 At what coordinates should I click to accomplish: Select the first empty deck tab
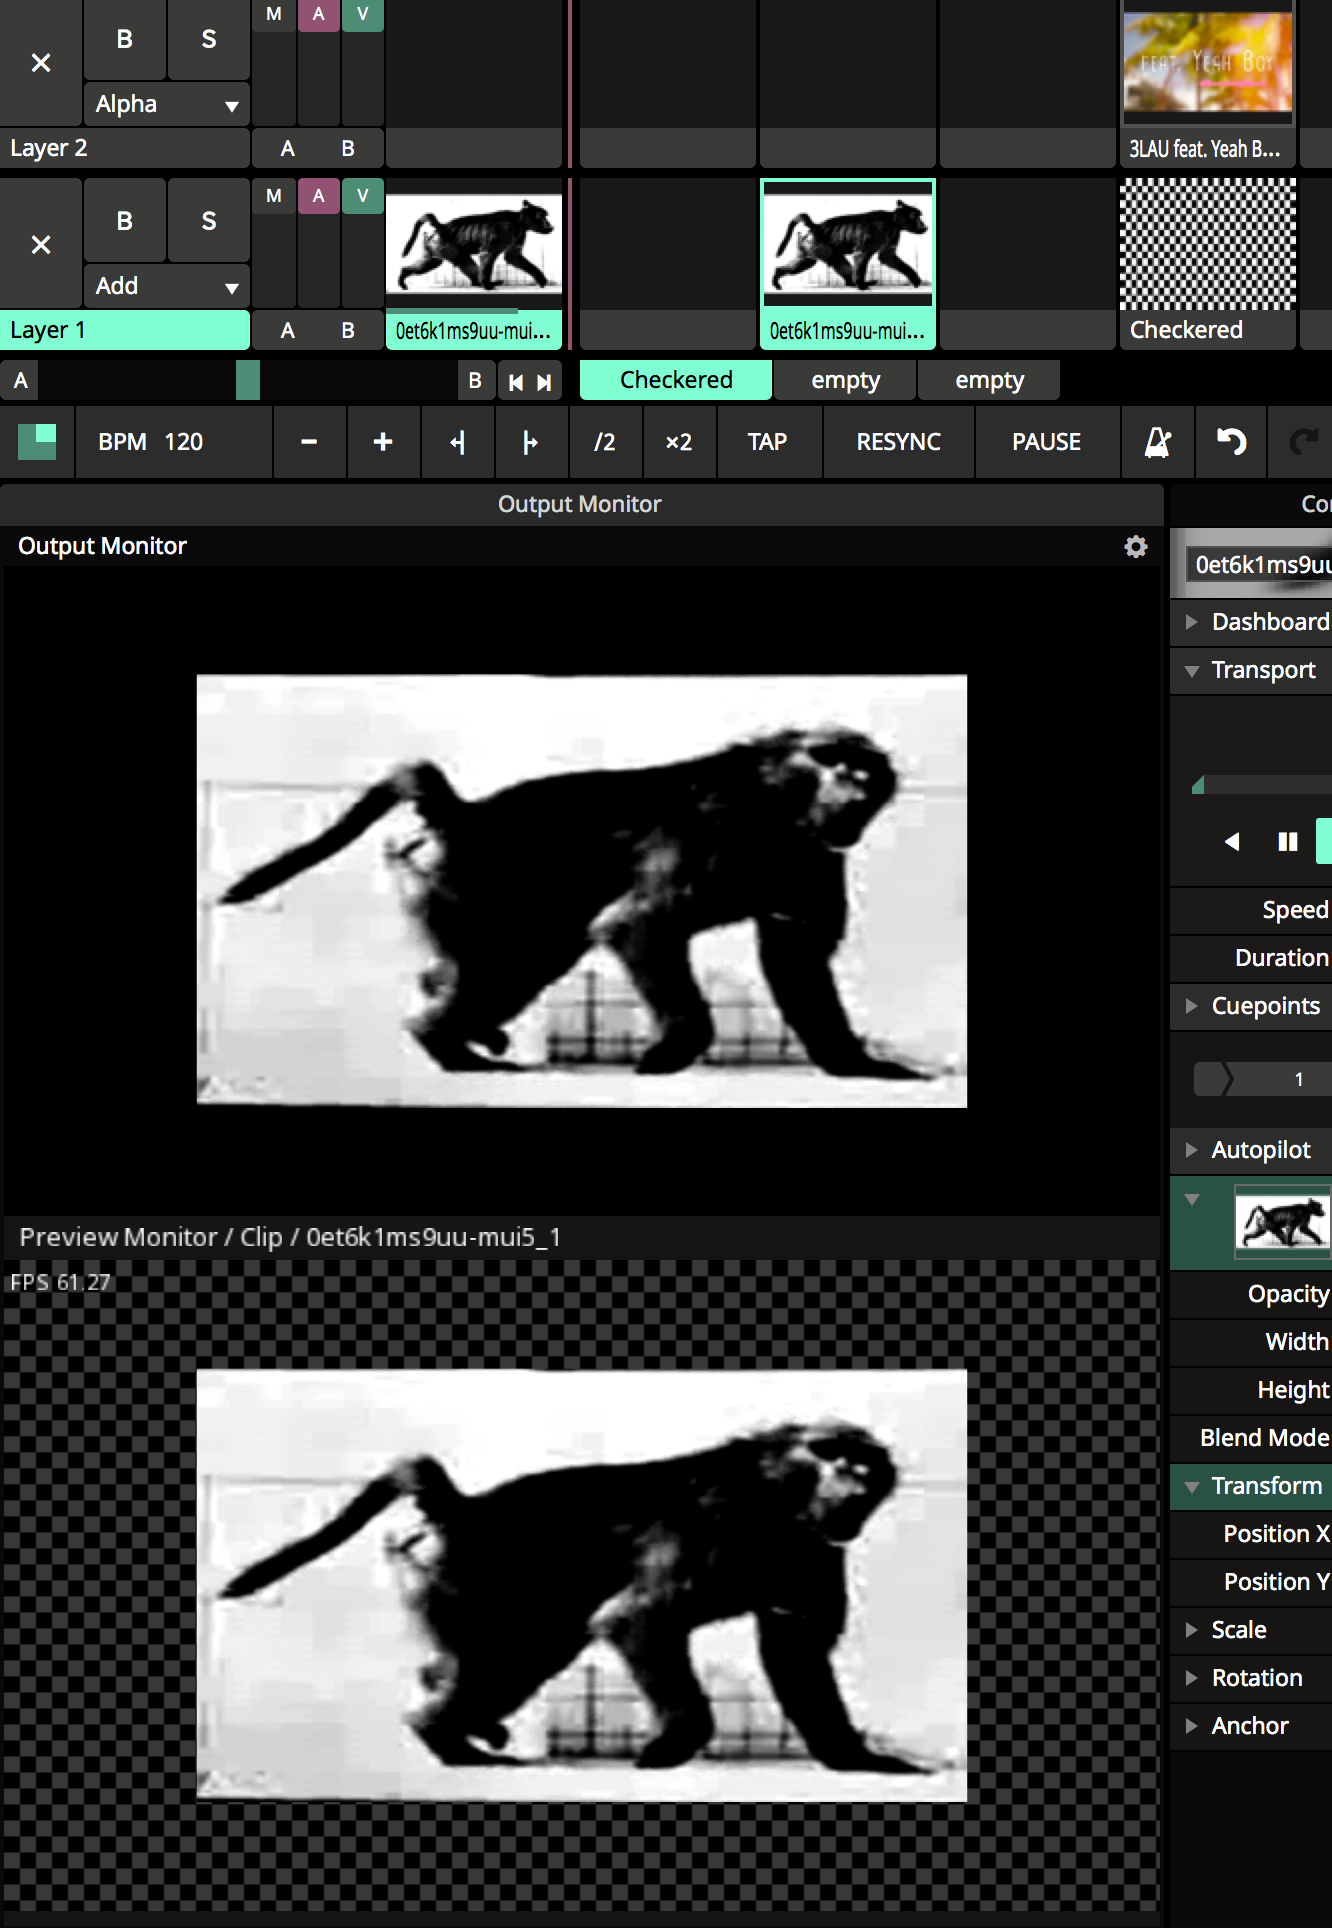pos(845,380)
